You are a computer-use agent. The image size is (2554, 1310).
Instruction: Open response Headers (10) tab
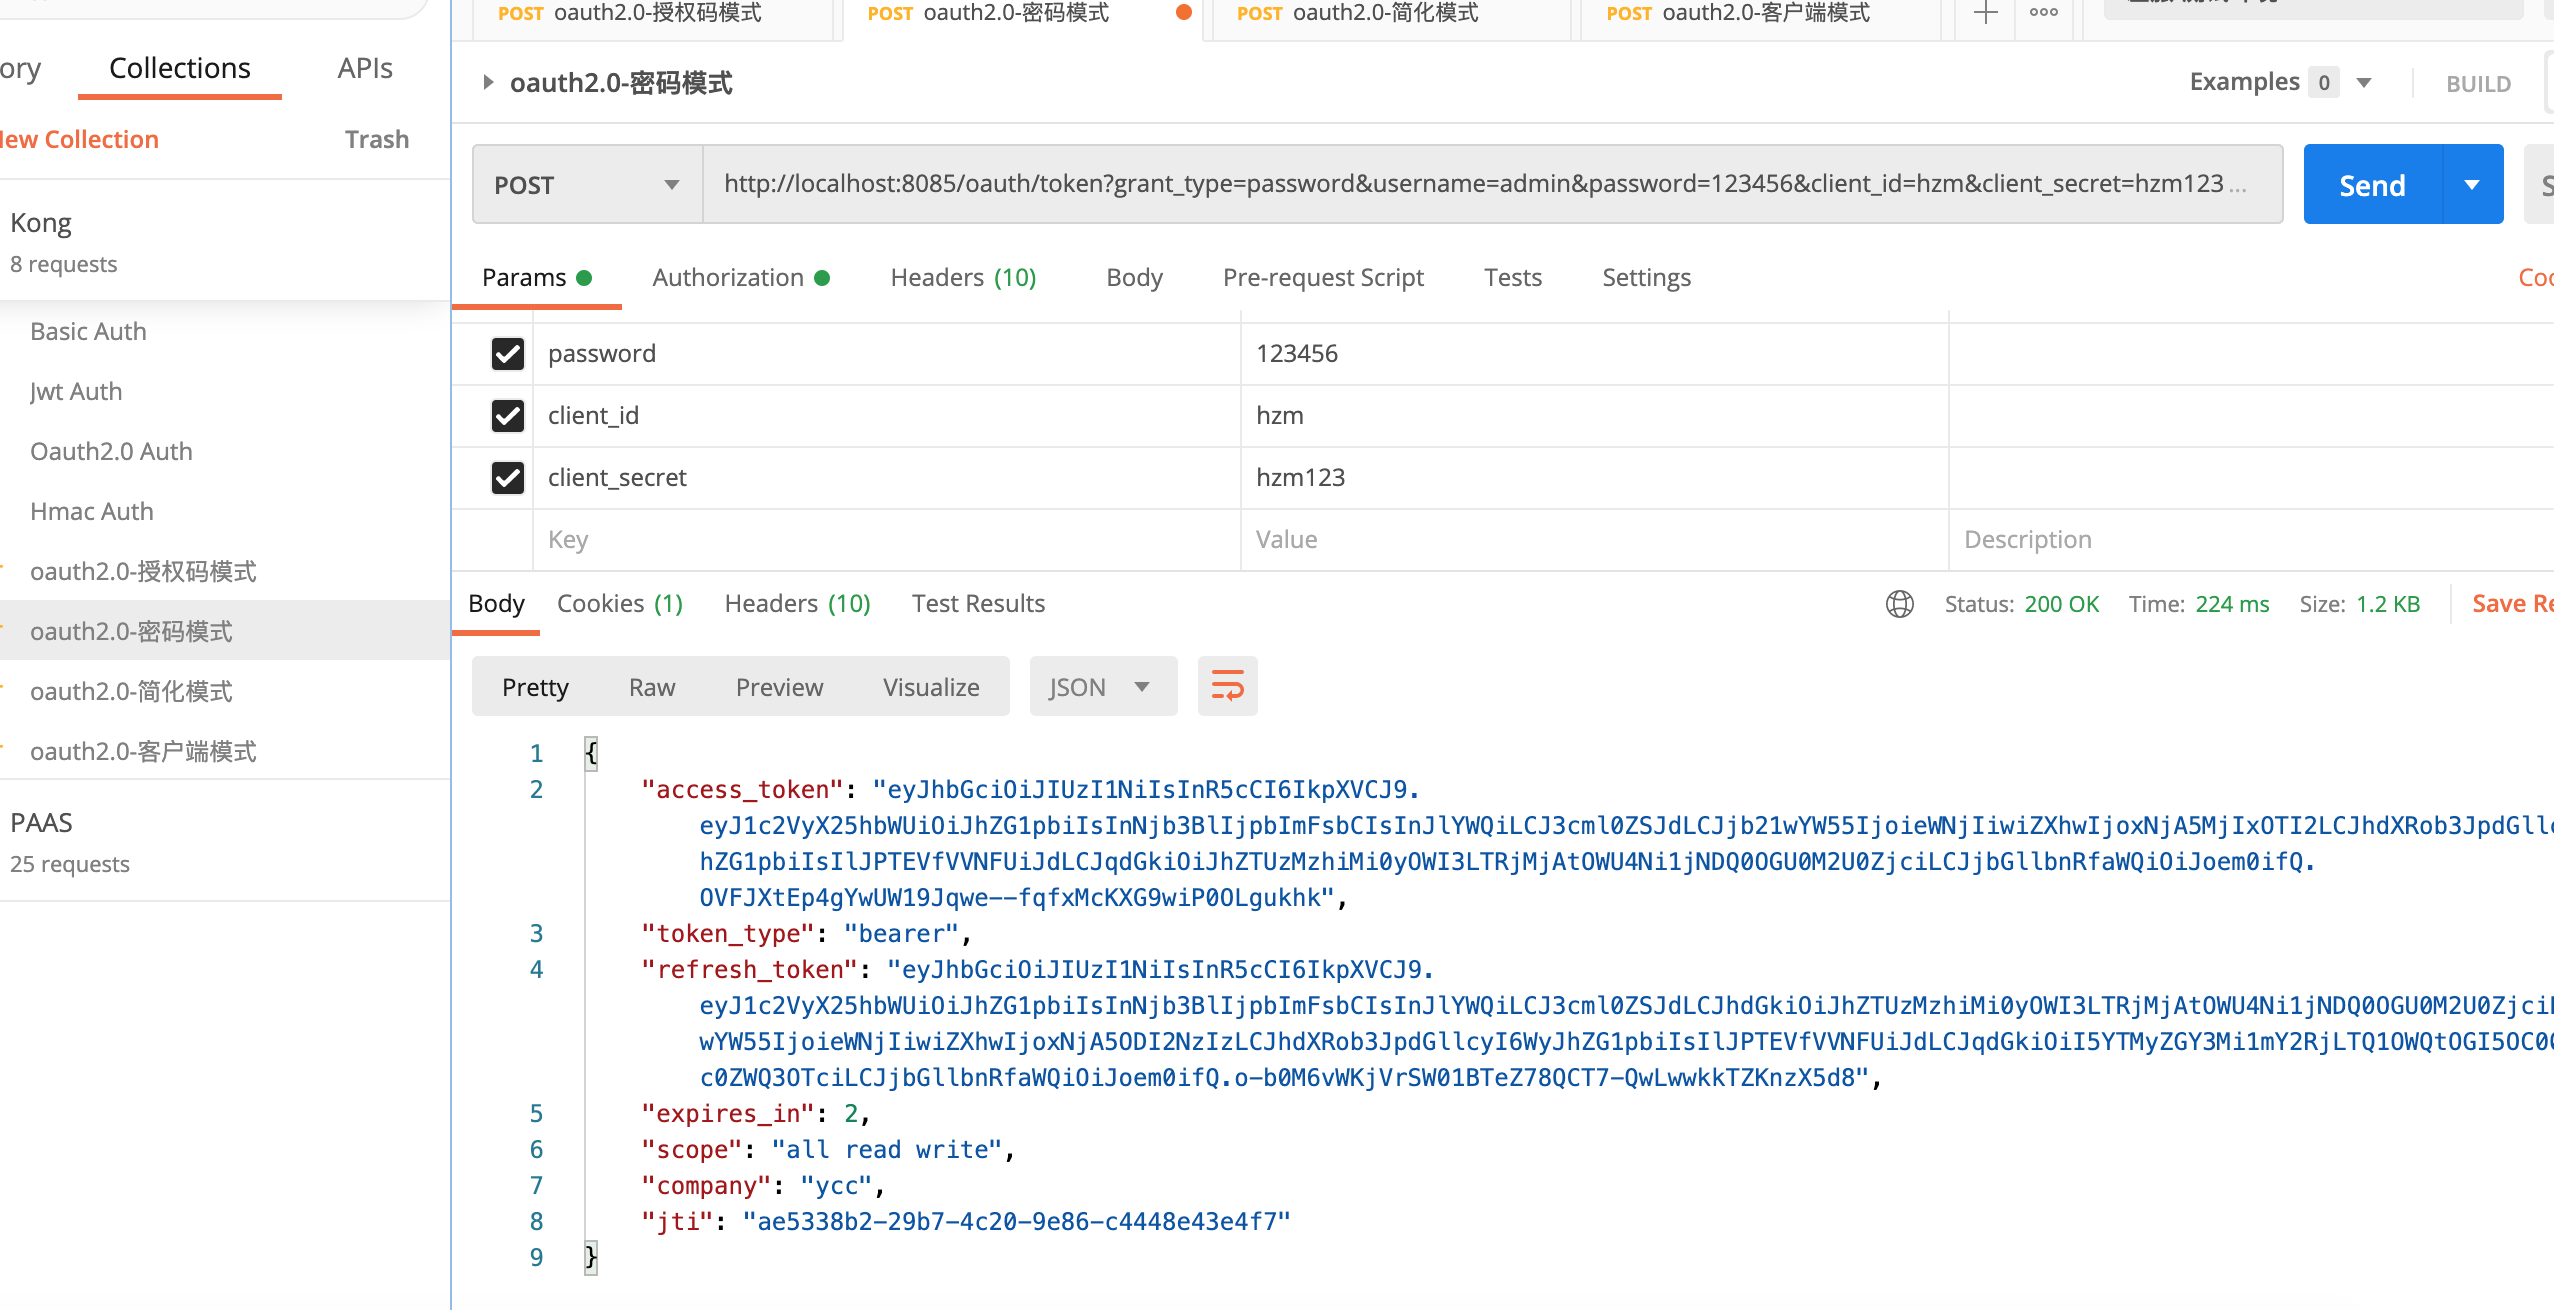(x=797, y=604)
